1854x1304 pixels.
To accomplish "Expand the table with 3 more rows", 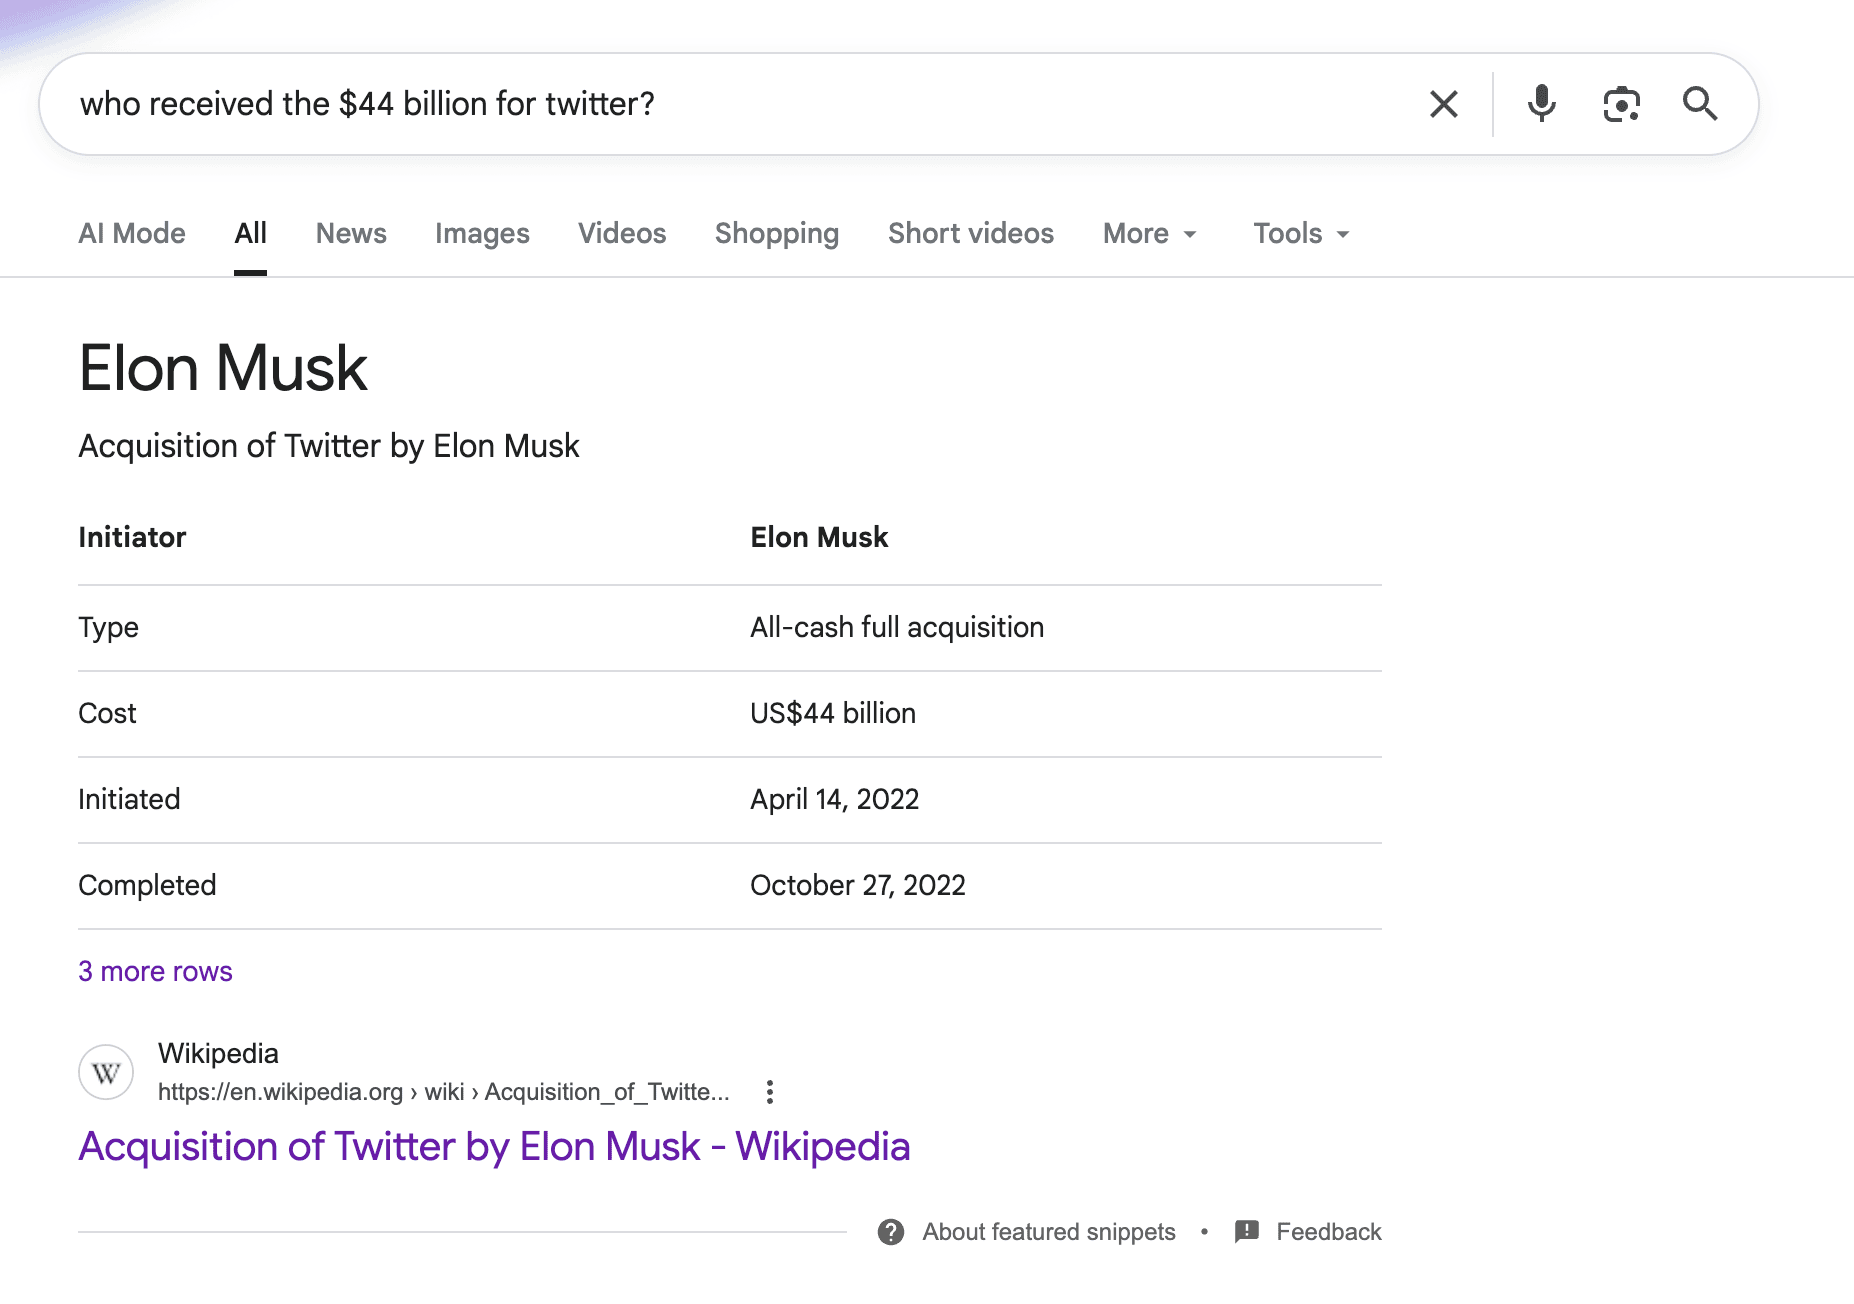I will pos(155,972).
